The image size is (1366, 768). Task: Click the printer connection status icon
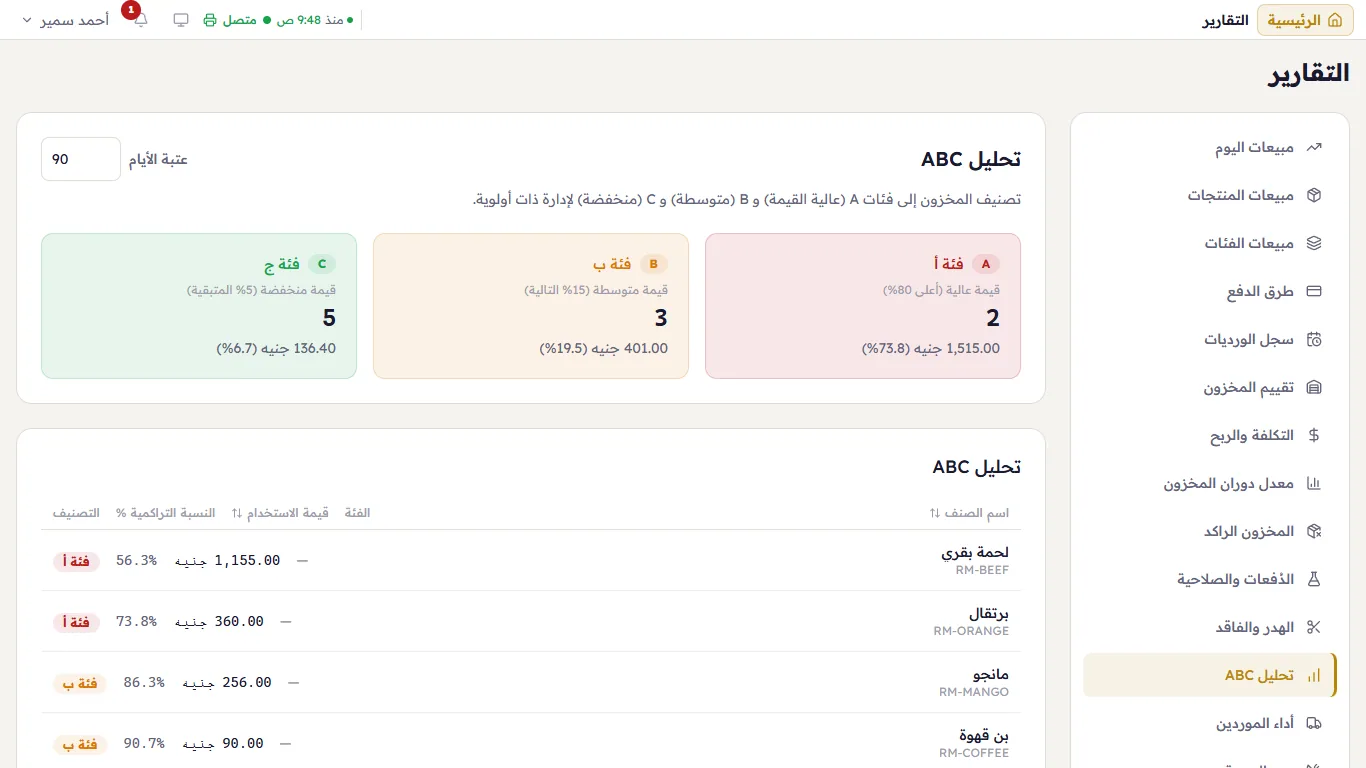pos(210,20)
